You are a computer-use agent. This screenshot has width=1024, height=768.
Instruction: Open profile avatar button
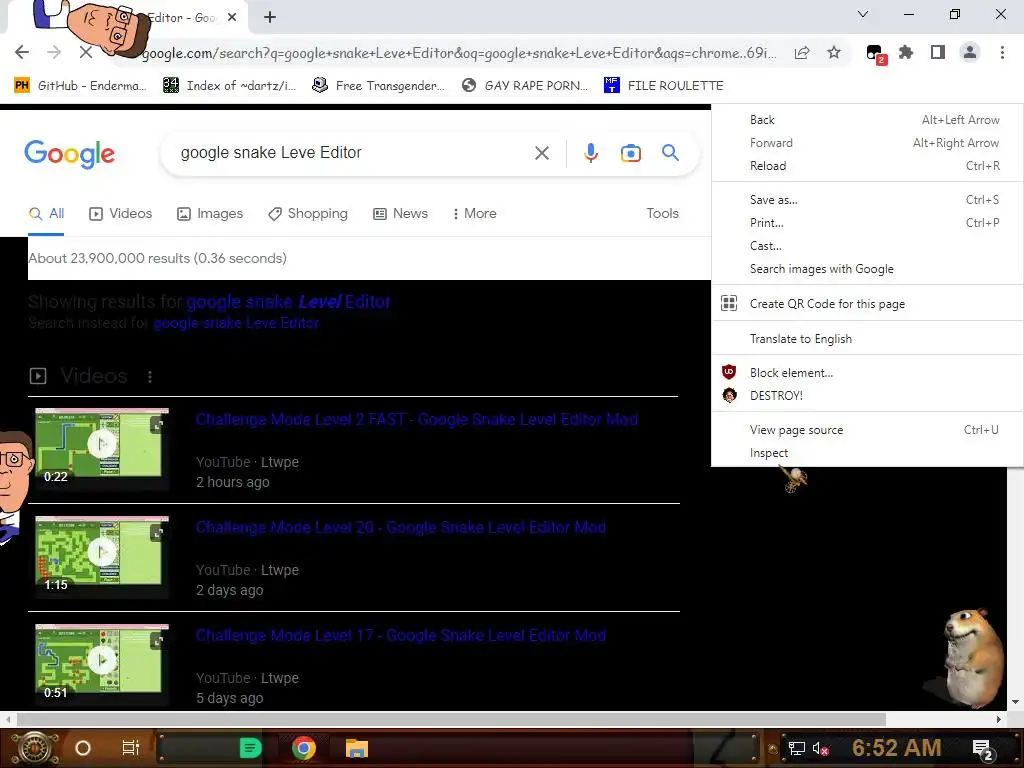[x=970, y=52]
